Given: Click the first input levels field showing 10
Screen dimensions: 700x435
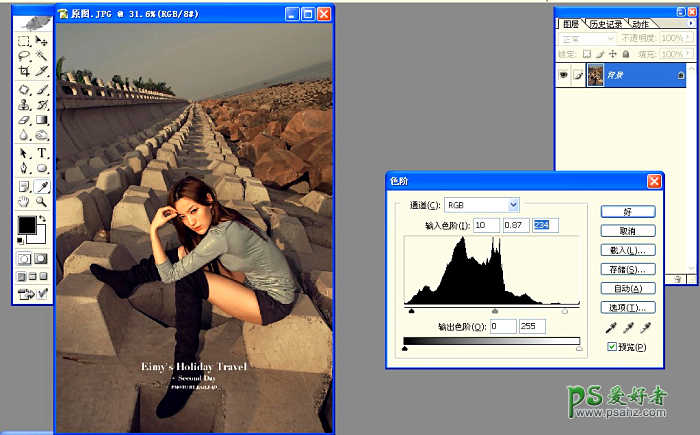Looking at the screenshot, I should pos(486,224).
